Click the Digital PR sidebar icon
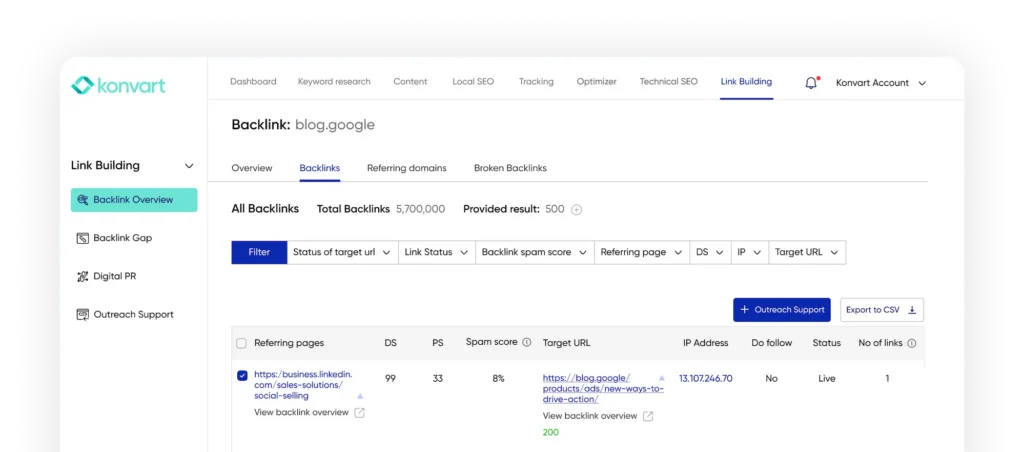 pos(82,276)
